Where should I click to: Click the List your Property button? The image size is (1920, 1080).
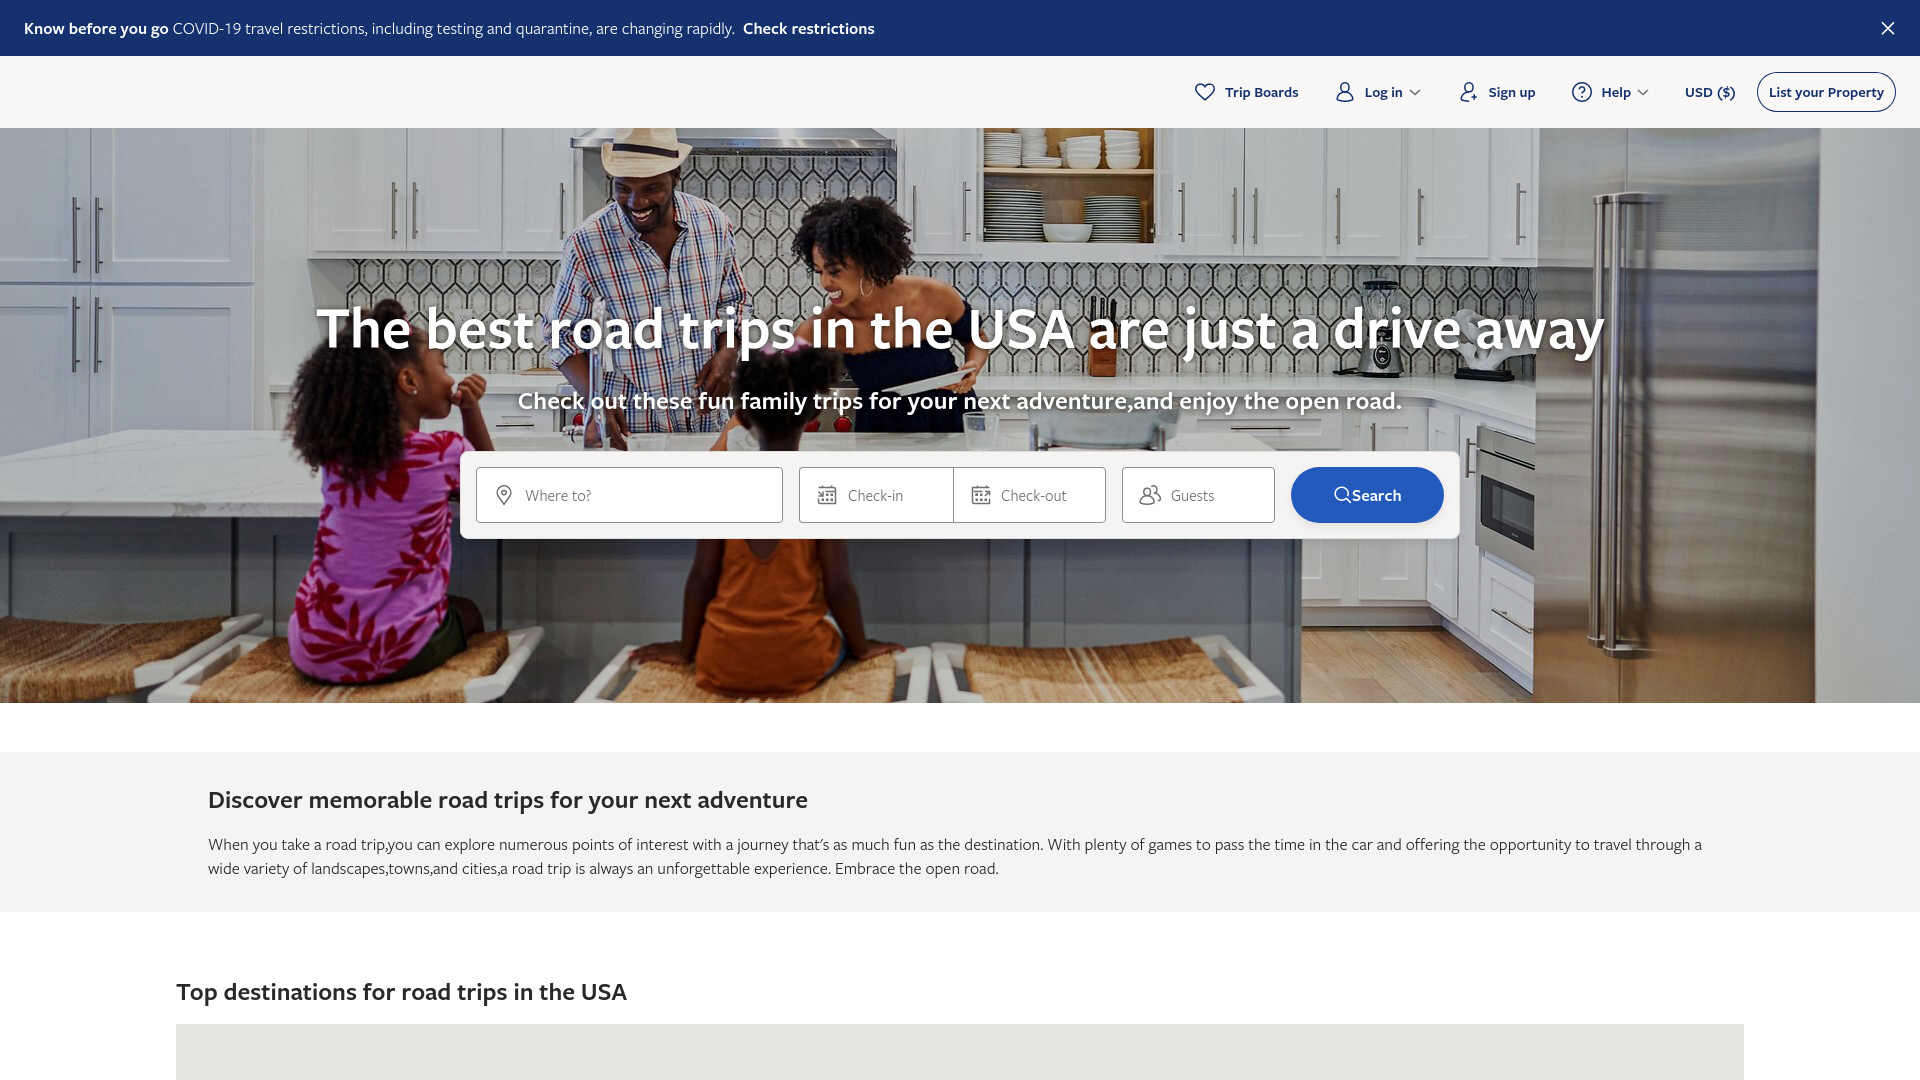pyautogui.click(x=1826, y=92)
